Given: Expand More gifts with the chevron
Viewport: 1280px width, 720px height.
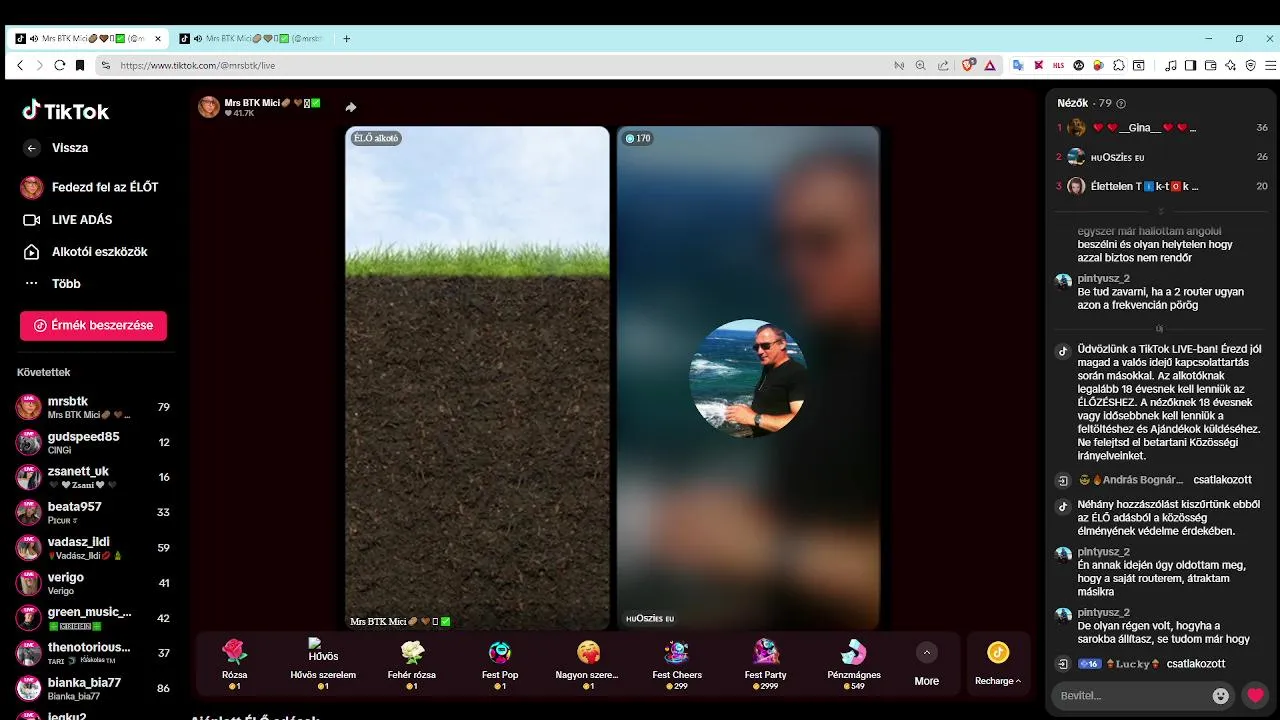Looking at the screenshot, I should tap(927, 652).
